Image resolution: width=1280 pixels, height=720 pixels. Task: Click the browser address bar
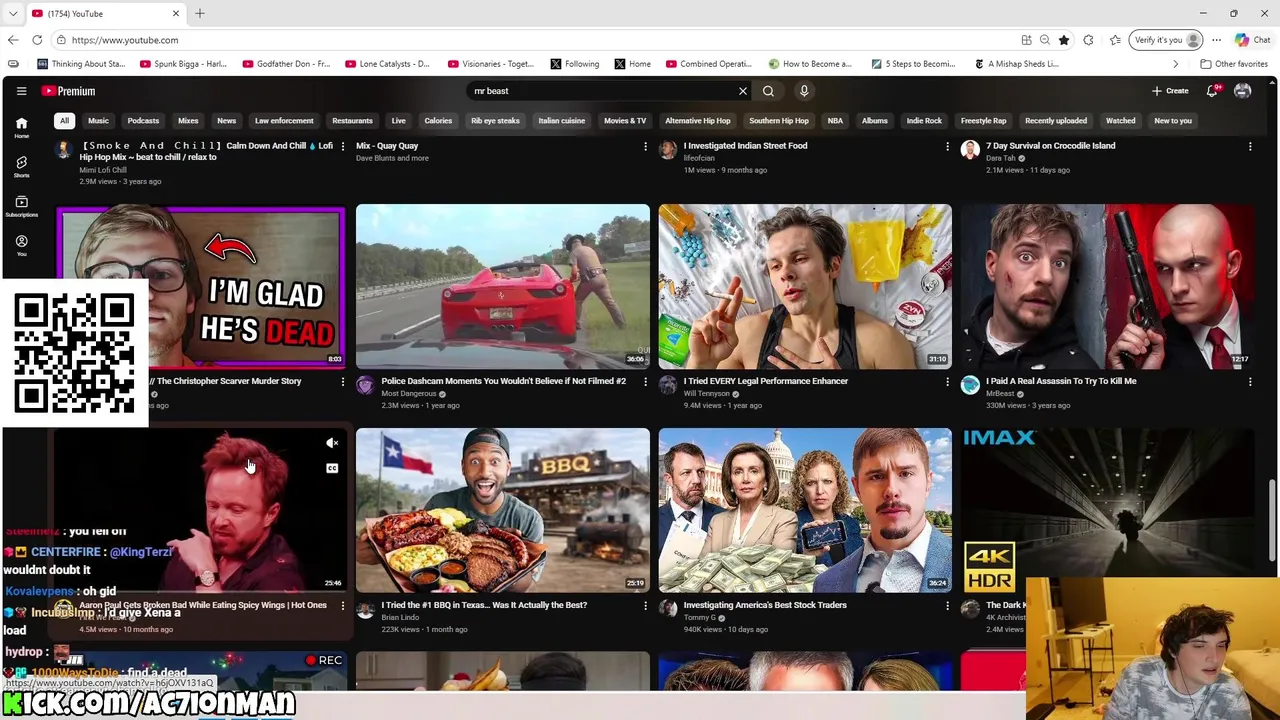pos(540,40)
